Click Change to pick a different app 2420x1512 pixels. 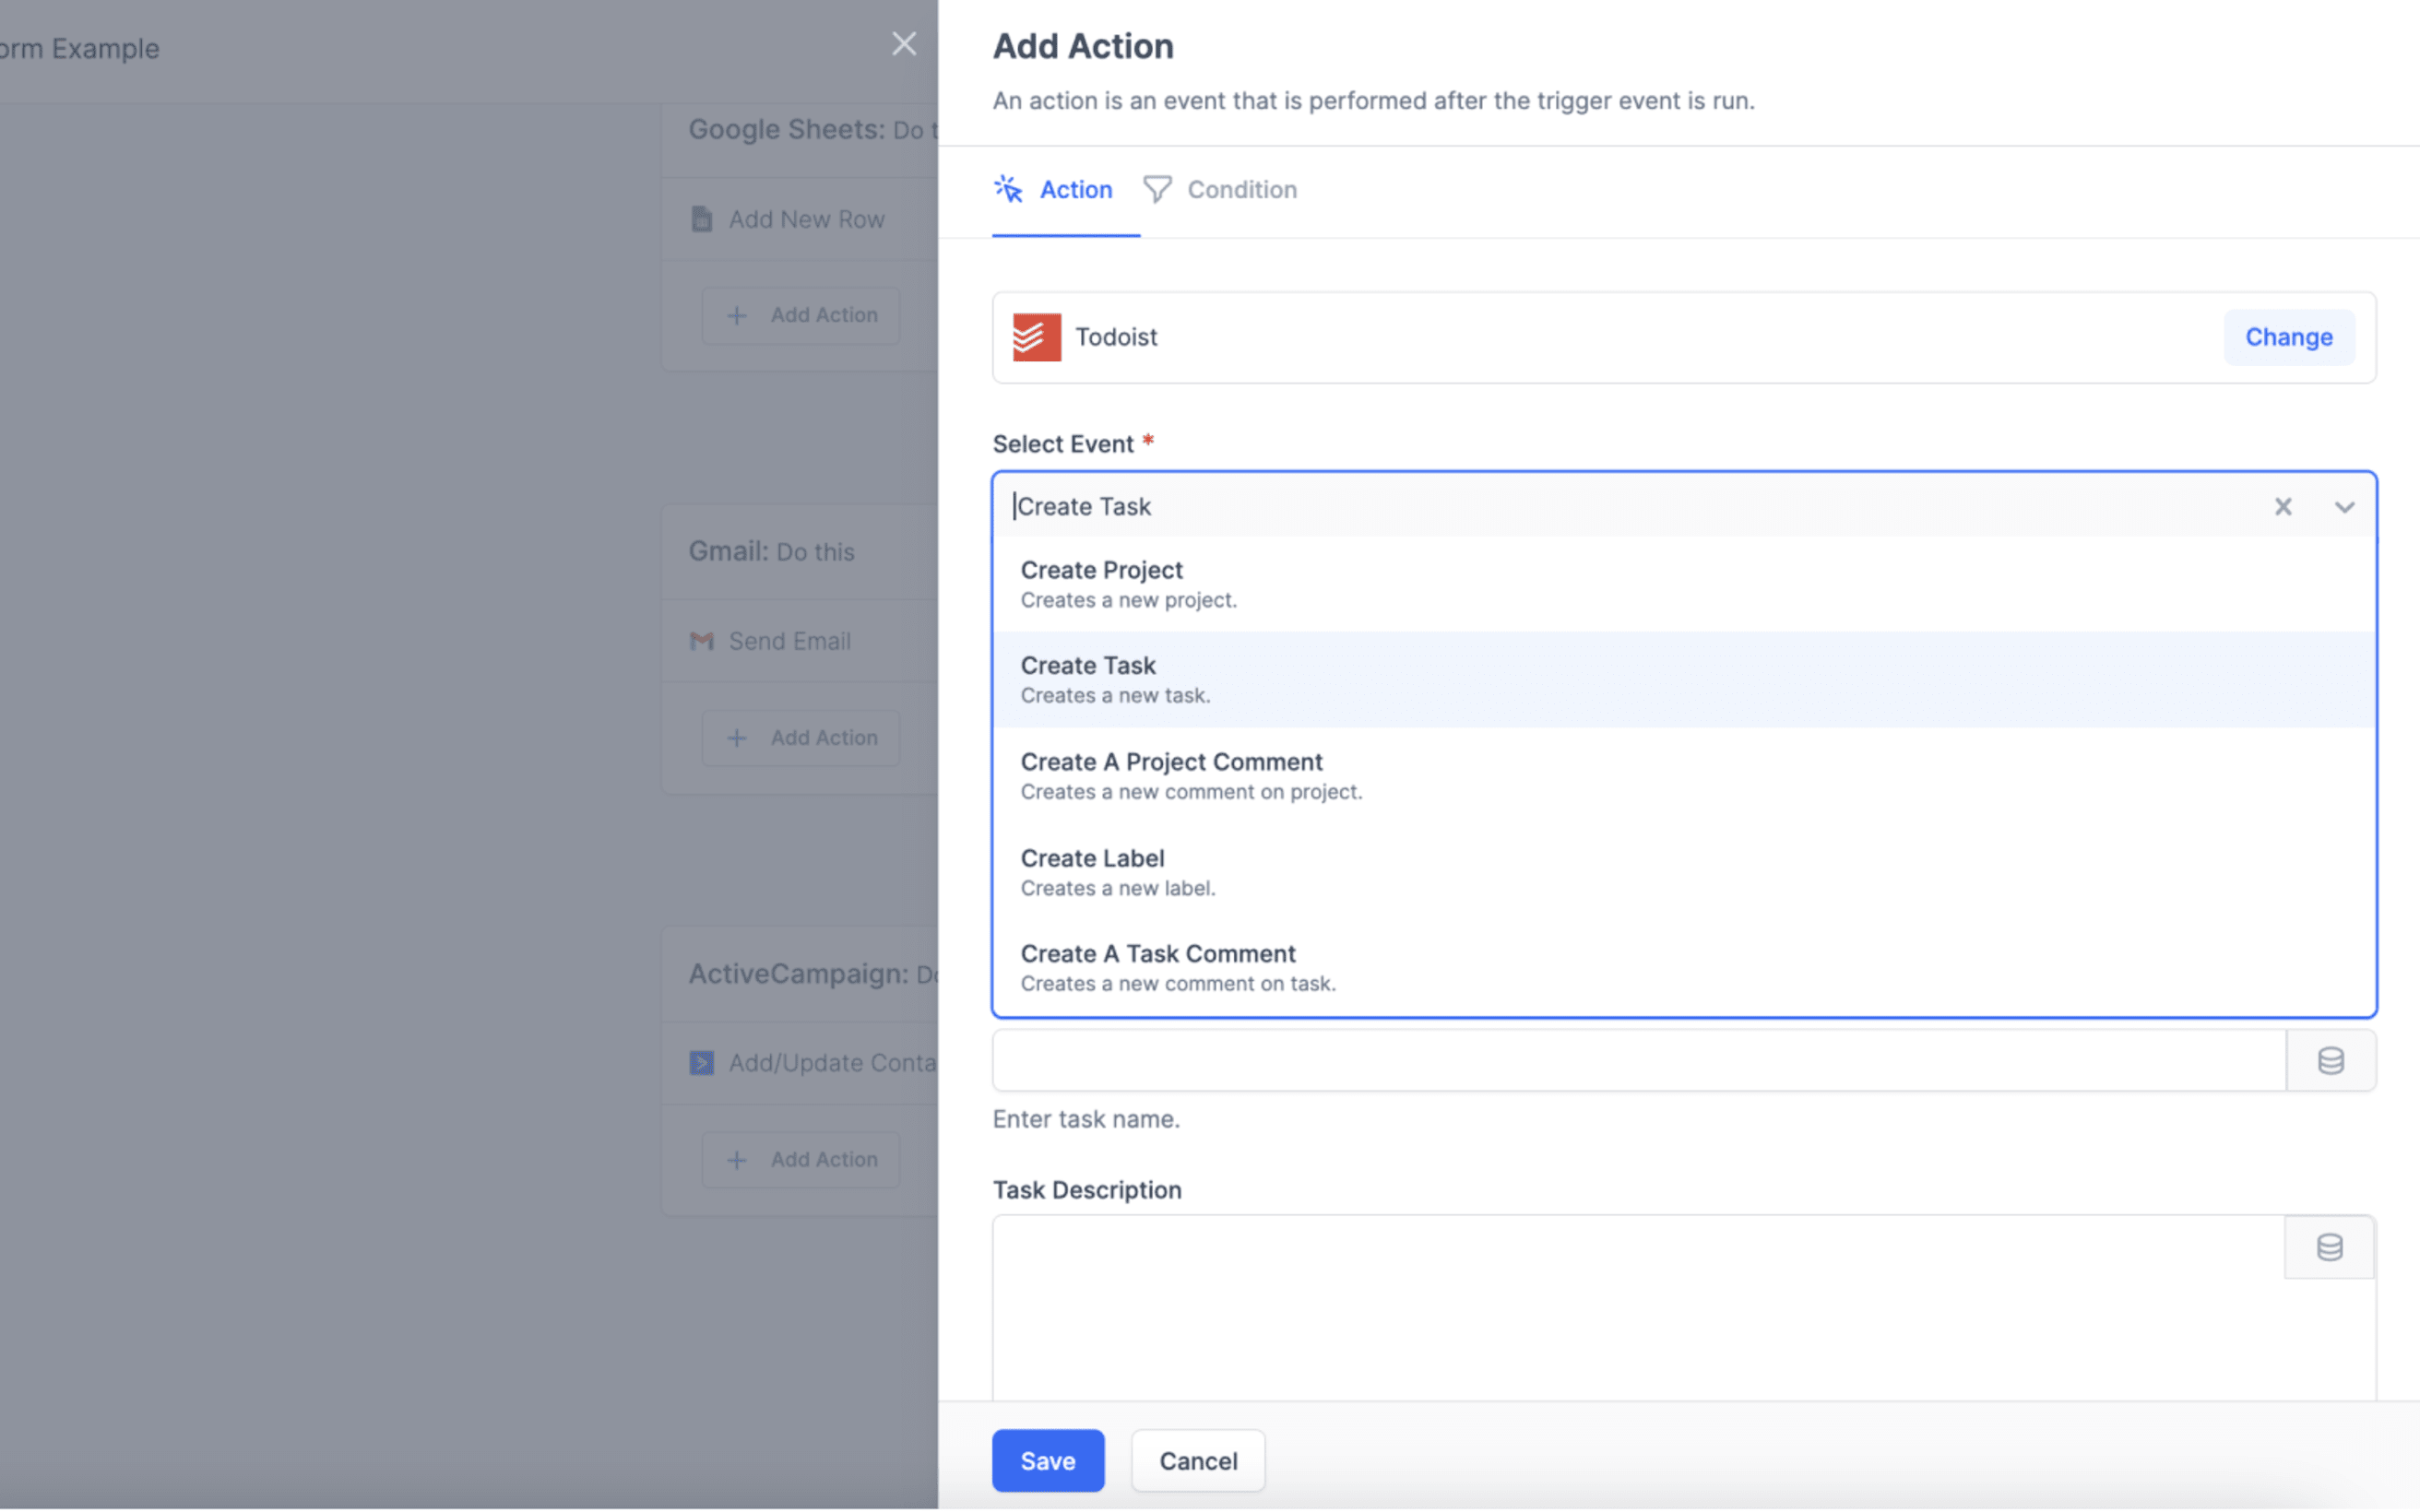pos(2289,337)
